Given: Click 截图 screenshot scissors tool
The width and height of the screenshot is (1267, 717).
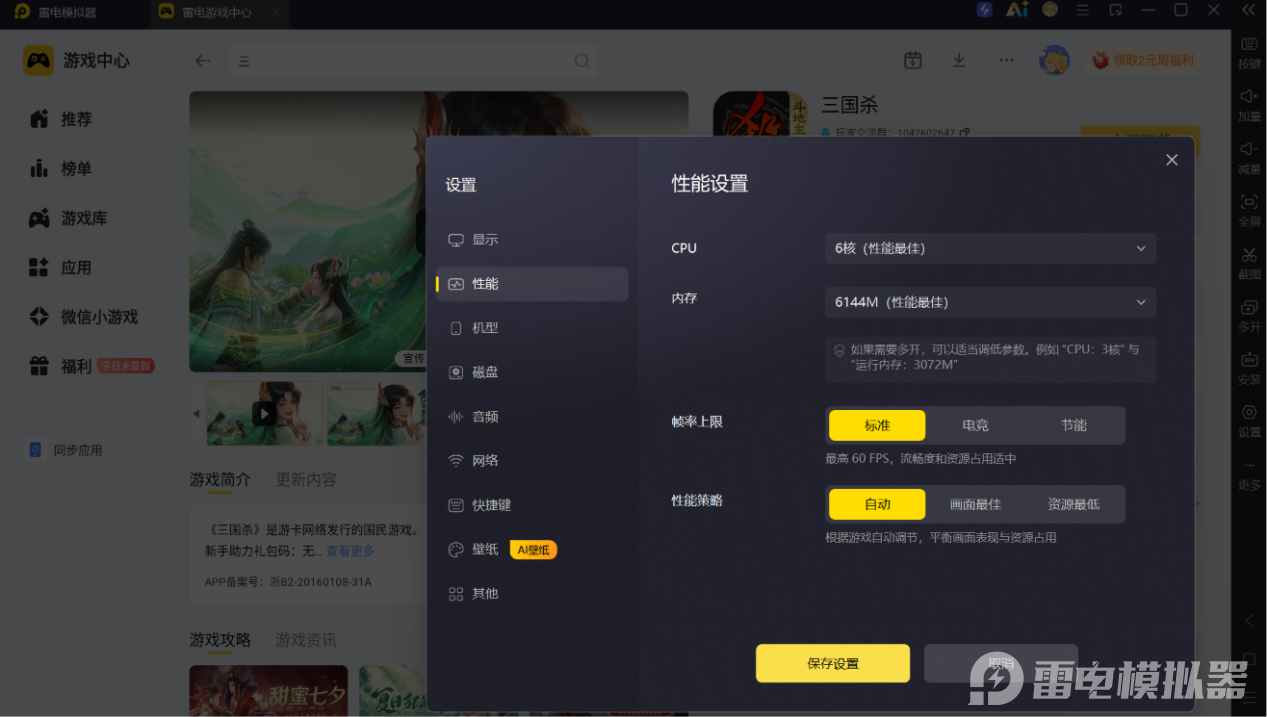Looking at the screenshot, I should (1249, 263).
